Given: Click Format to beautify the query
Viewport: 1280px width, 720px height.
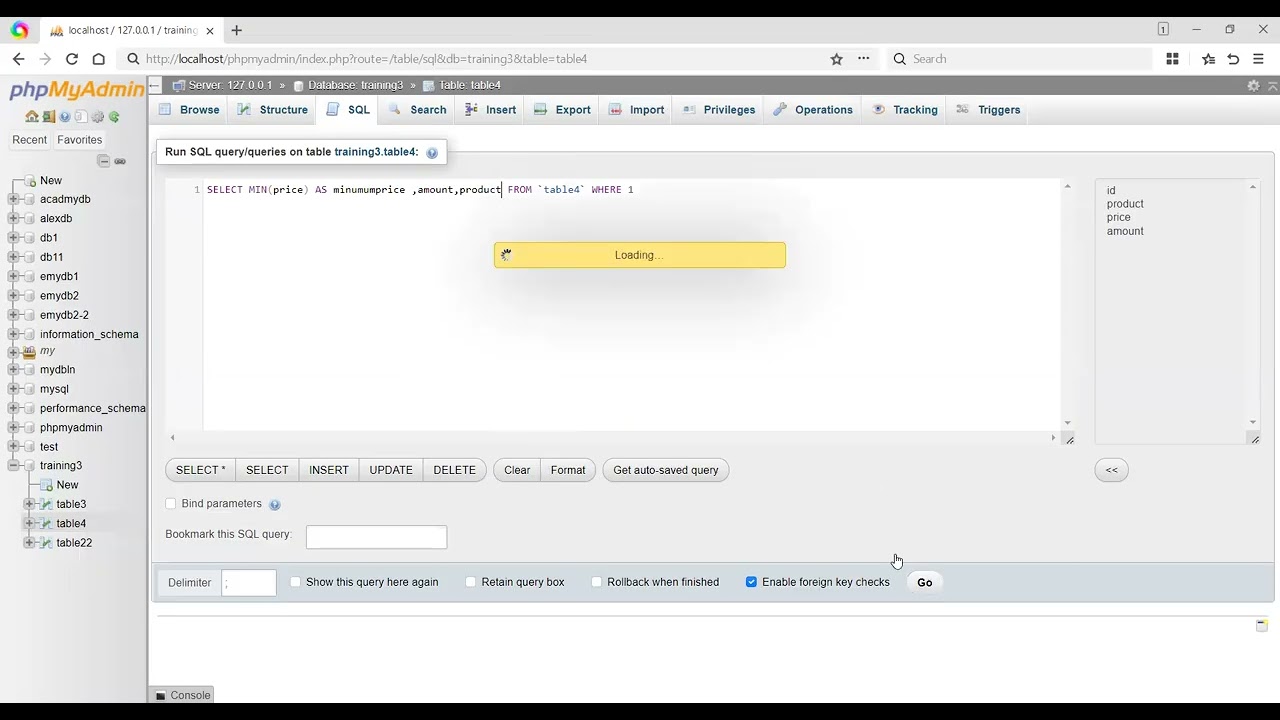Looking at the screenshot, I should point(568,470).
